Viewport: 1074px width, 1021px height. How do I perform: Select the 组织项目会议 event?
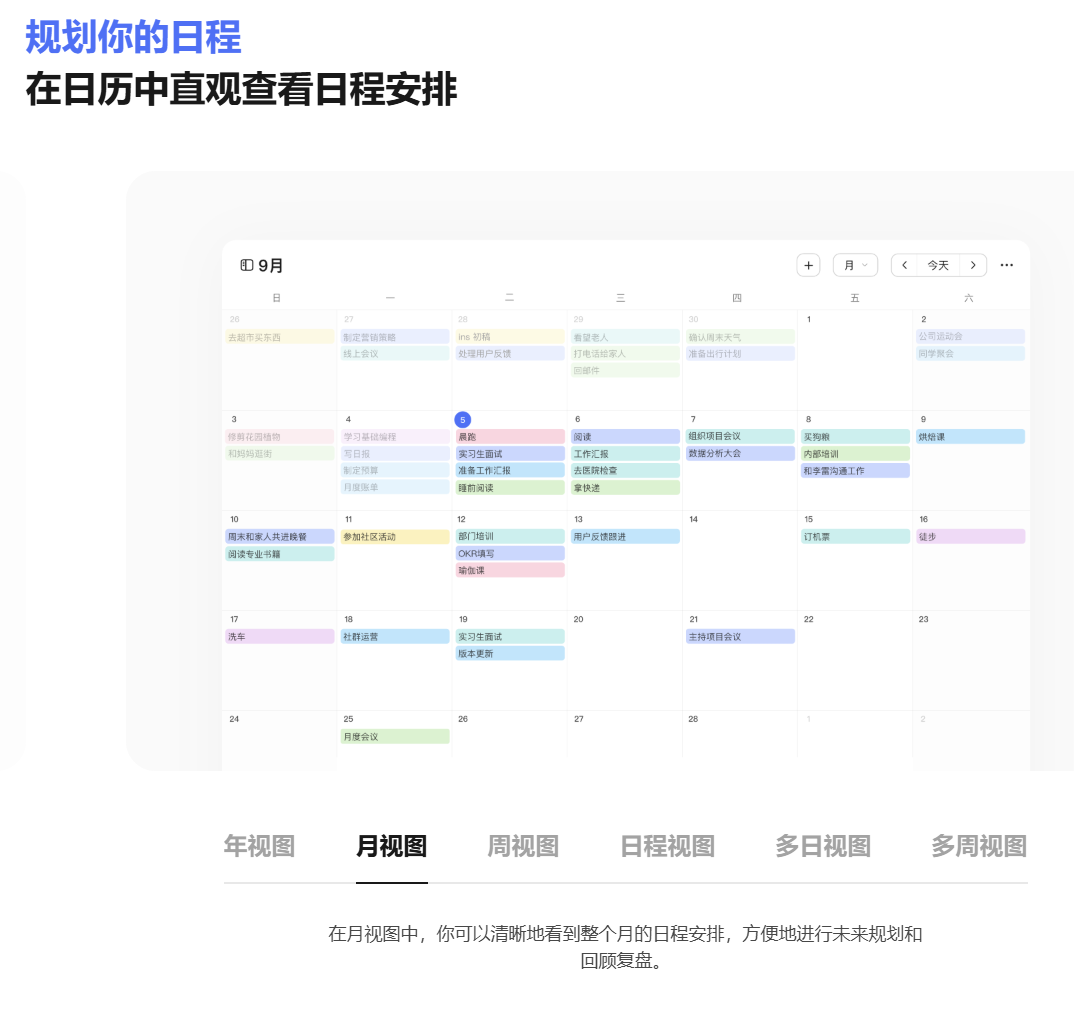[740, 436]
